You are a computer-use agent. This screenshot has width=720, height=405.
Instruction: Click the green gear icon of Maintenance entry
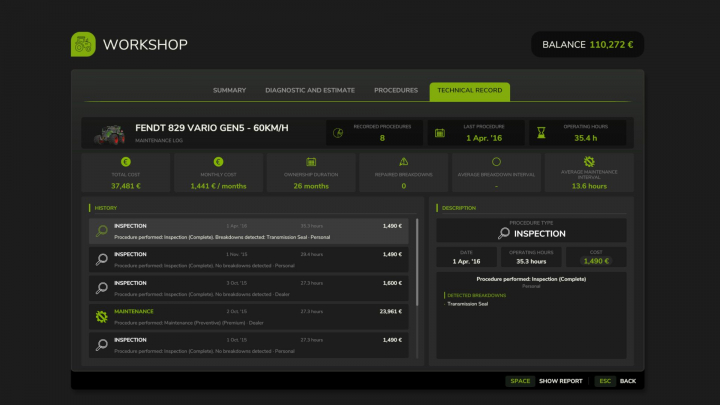click(x=101, y=316)
